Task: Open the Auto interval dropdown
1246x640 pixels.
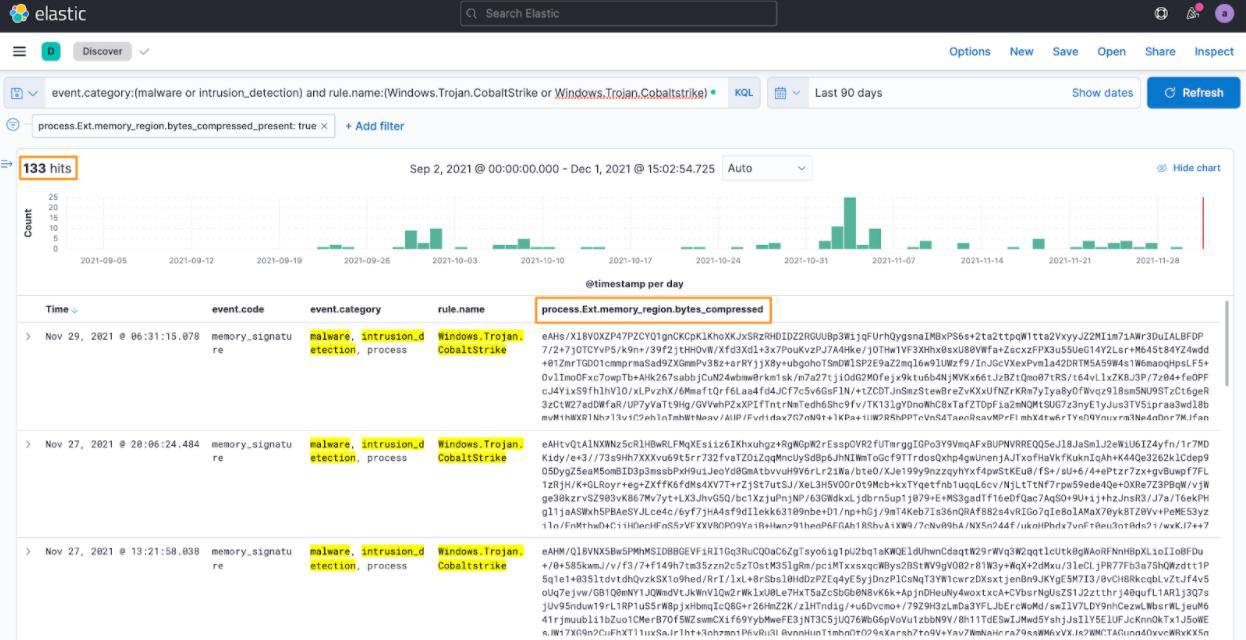Action: click(x=765, y=168)
